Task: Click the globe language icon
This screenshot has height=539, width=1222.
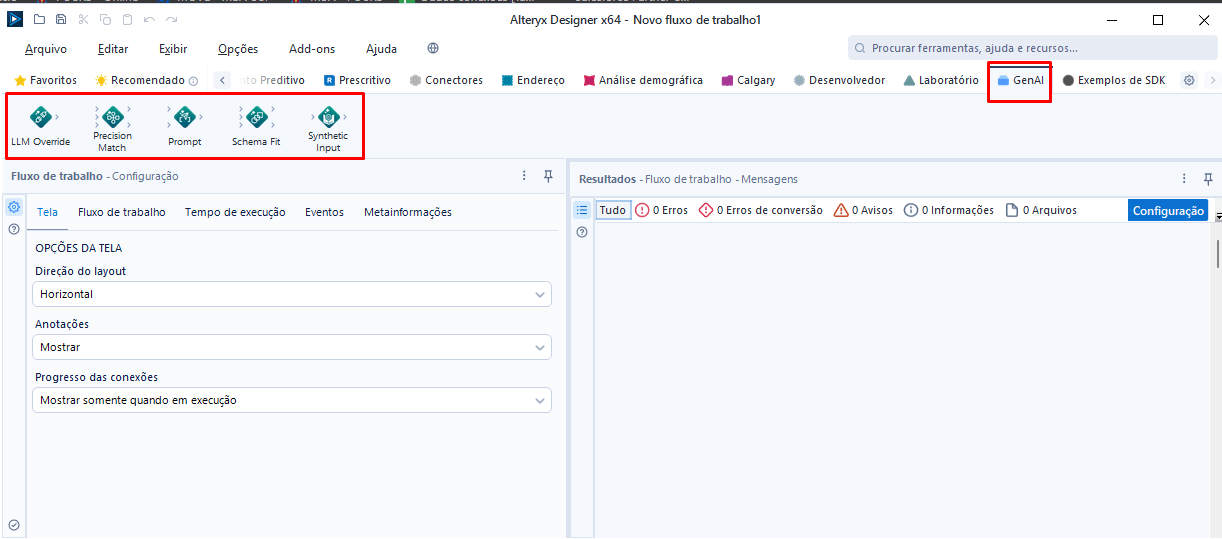Action: (433, 49)
